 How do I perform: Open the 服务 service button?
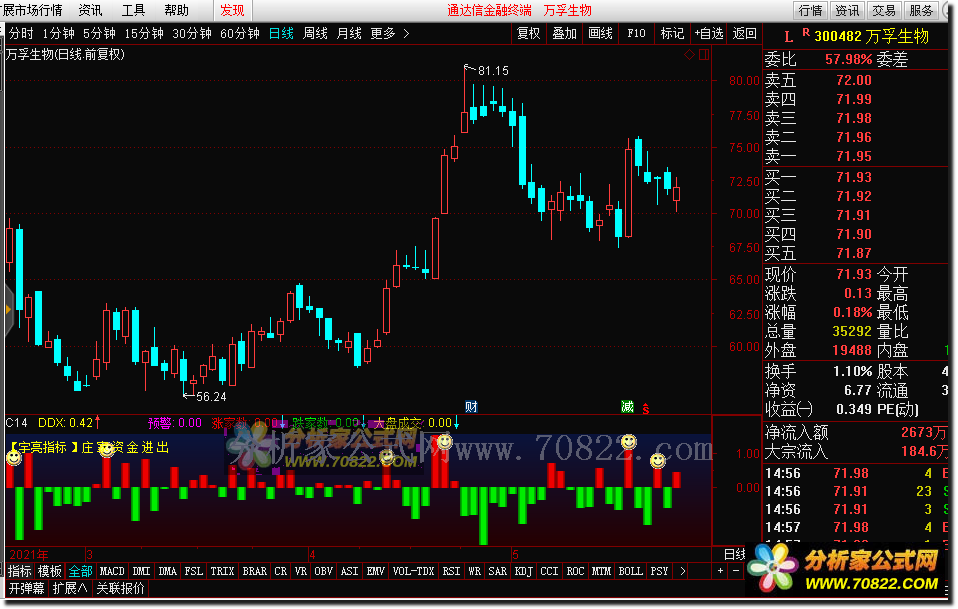pyautogui.click(x=921, y=10)
